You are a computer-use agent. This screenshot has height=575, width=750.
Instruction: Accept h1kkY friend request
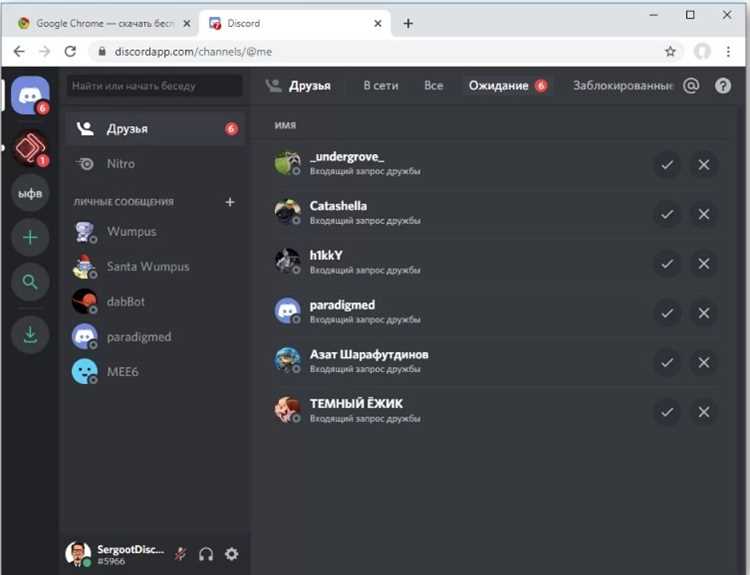click(667, 264)
